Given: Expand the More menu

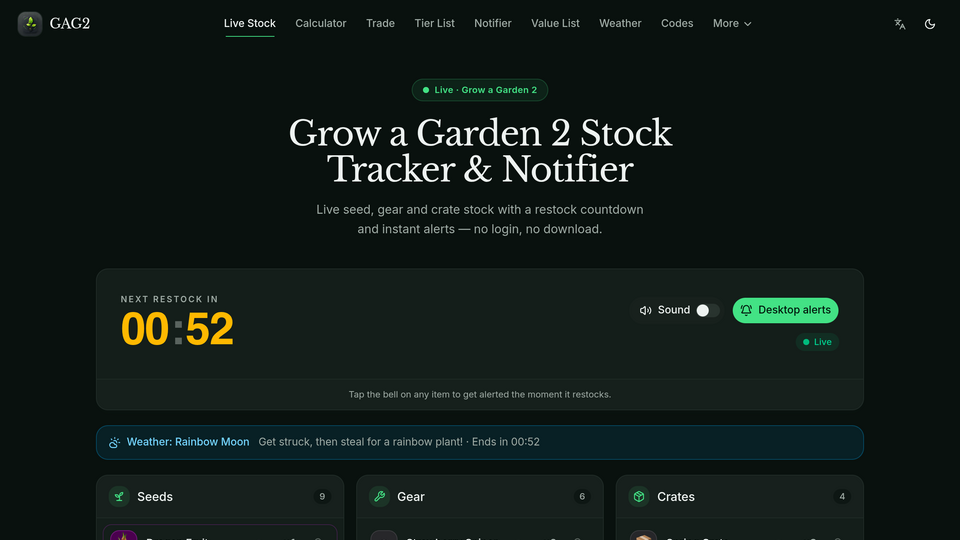Looking at the screenshot, I should click(732, 23).
